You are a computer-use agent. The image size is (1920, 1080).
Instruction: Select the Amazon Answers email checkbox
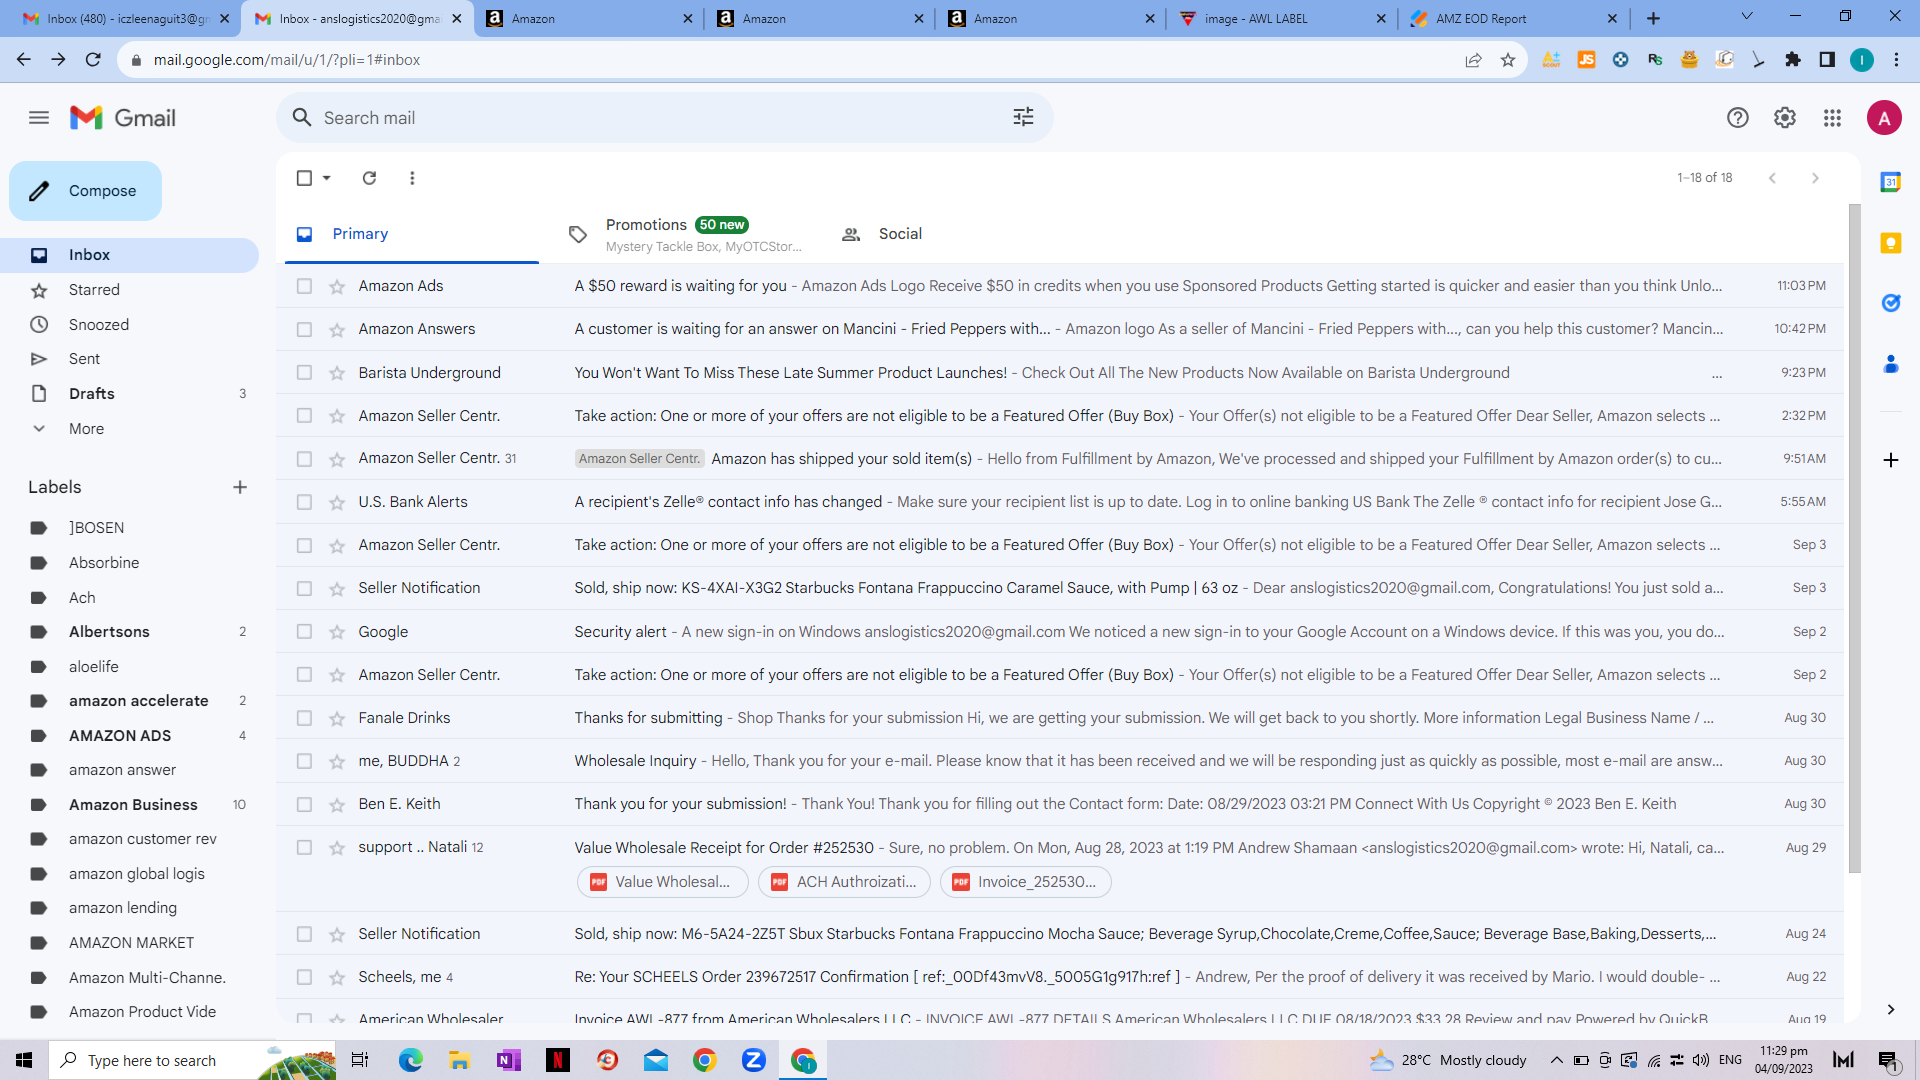coord(304,329)
